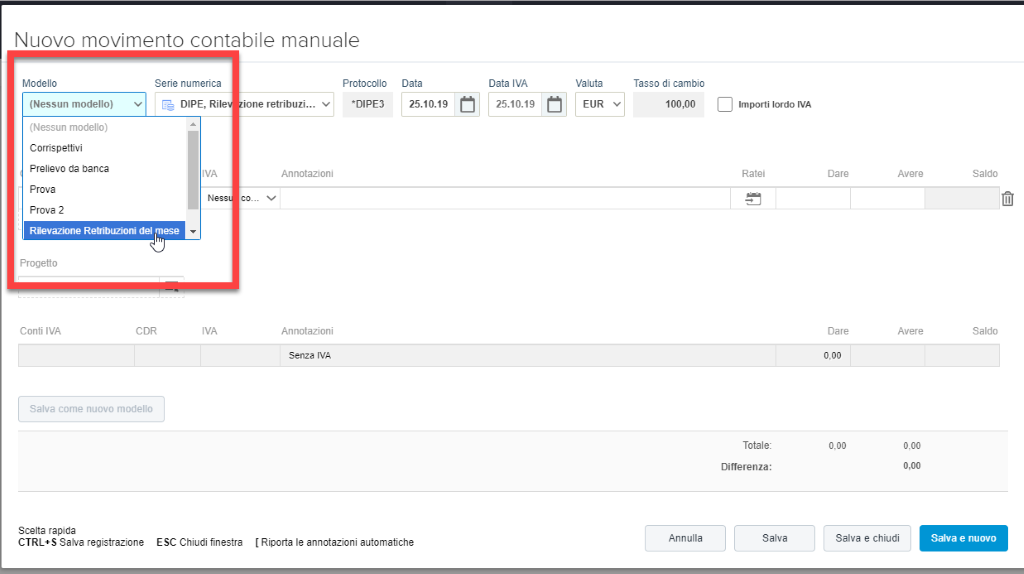
Task: Pick the Prova 2 model option
Action: tap(47, 210)
